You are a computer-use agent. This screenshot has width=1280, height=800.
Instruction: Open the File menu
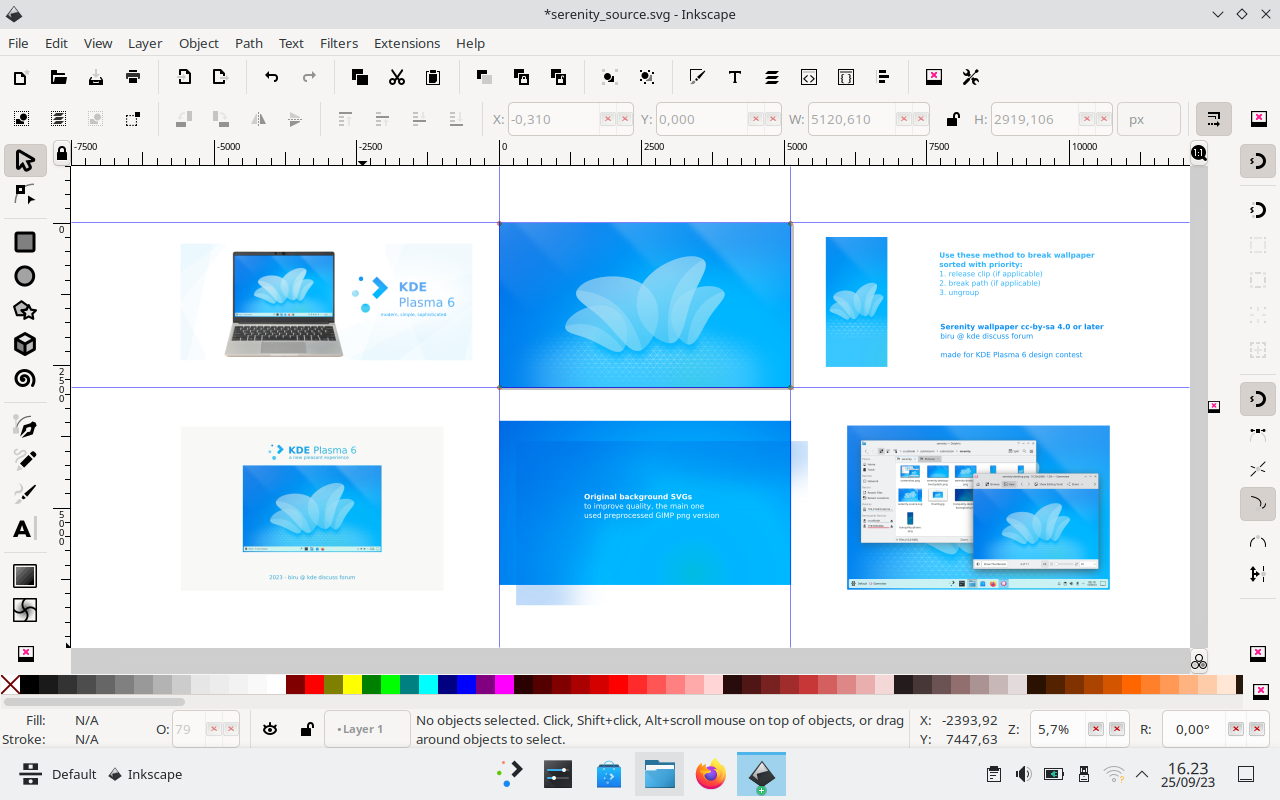tap(18, 43)
